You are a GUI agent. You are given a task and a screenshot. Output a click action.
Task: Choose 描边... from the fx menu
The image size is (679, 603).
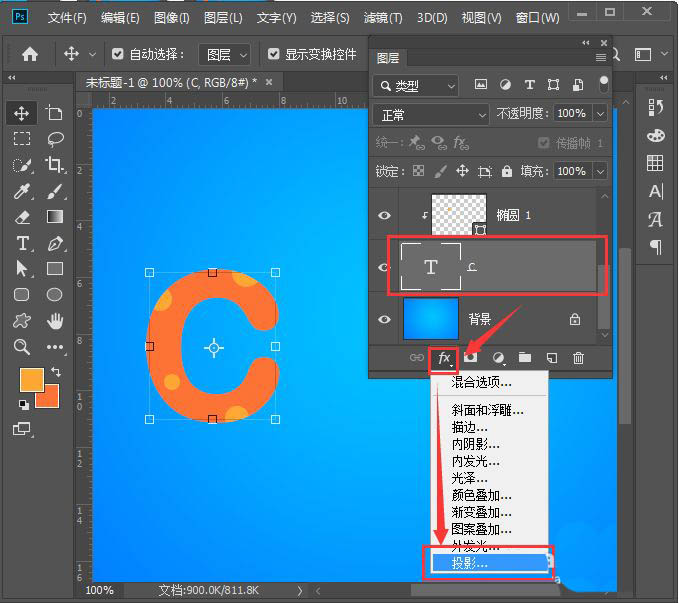(x=489, y=428)
